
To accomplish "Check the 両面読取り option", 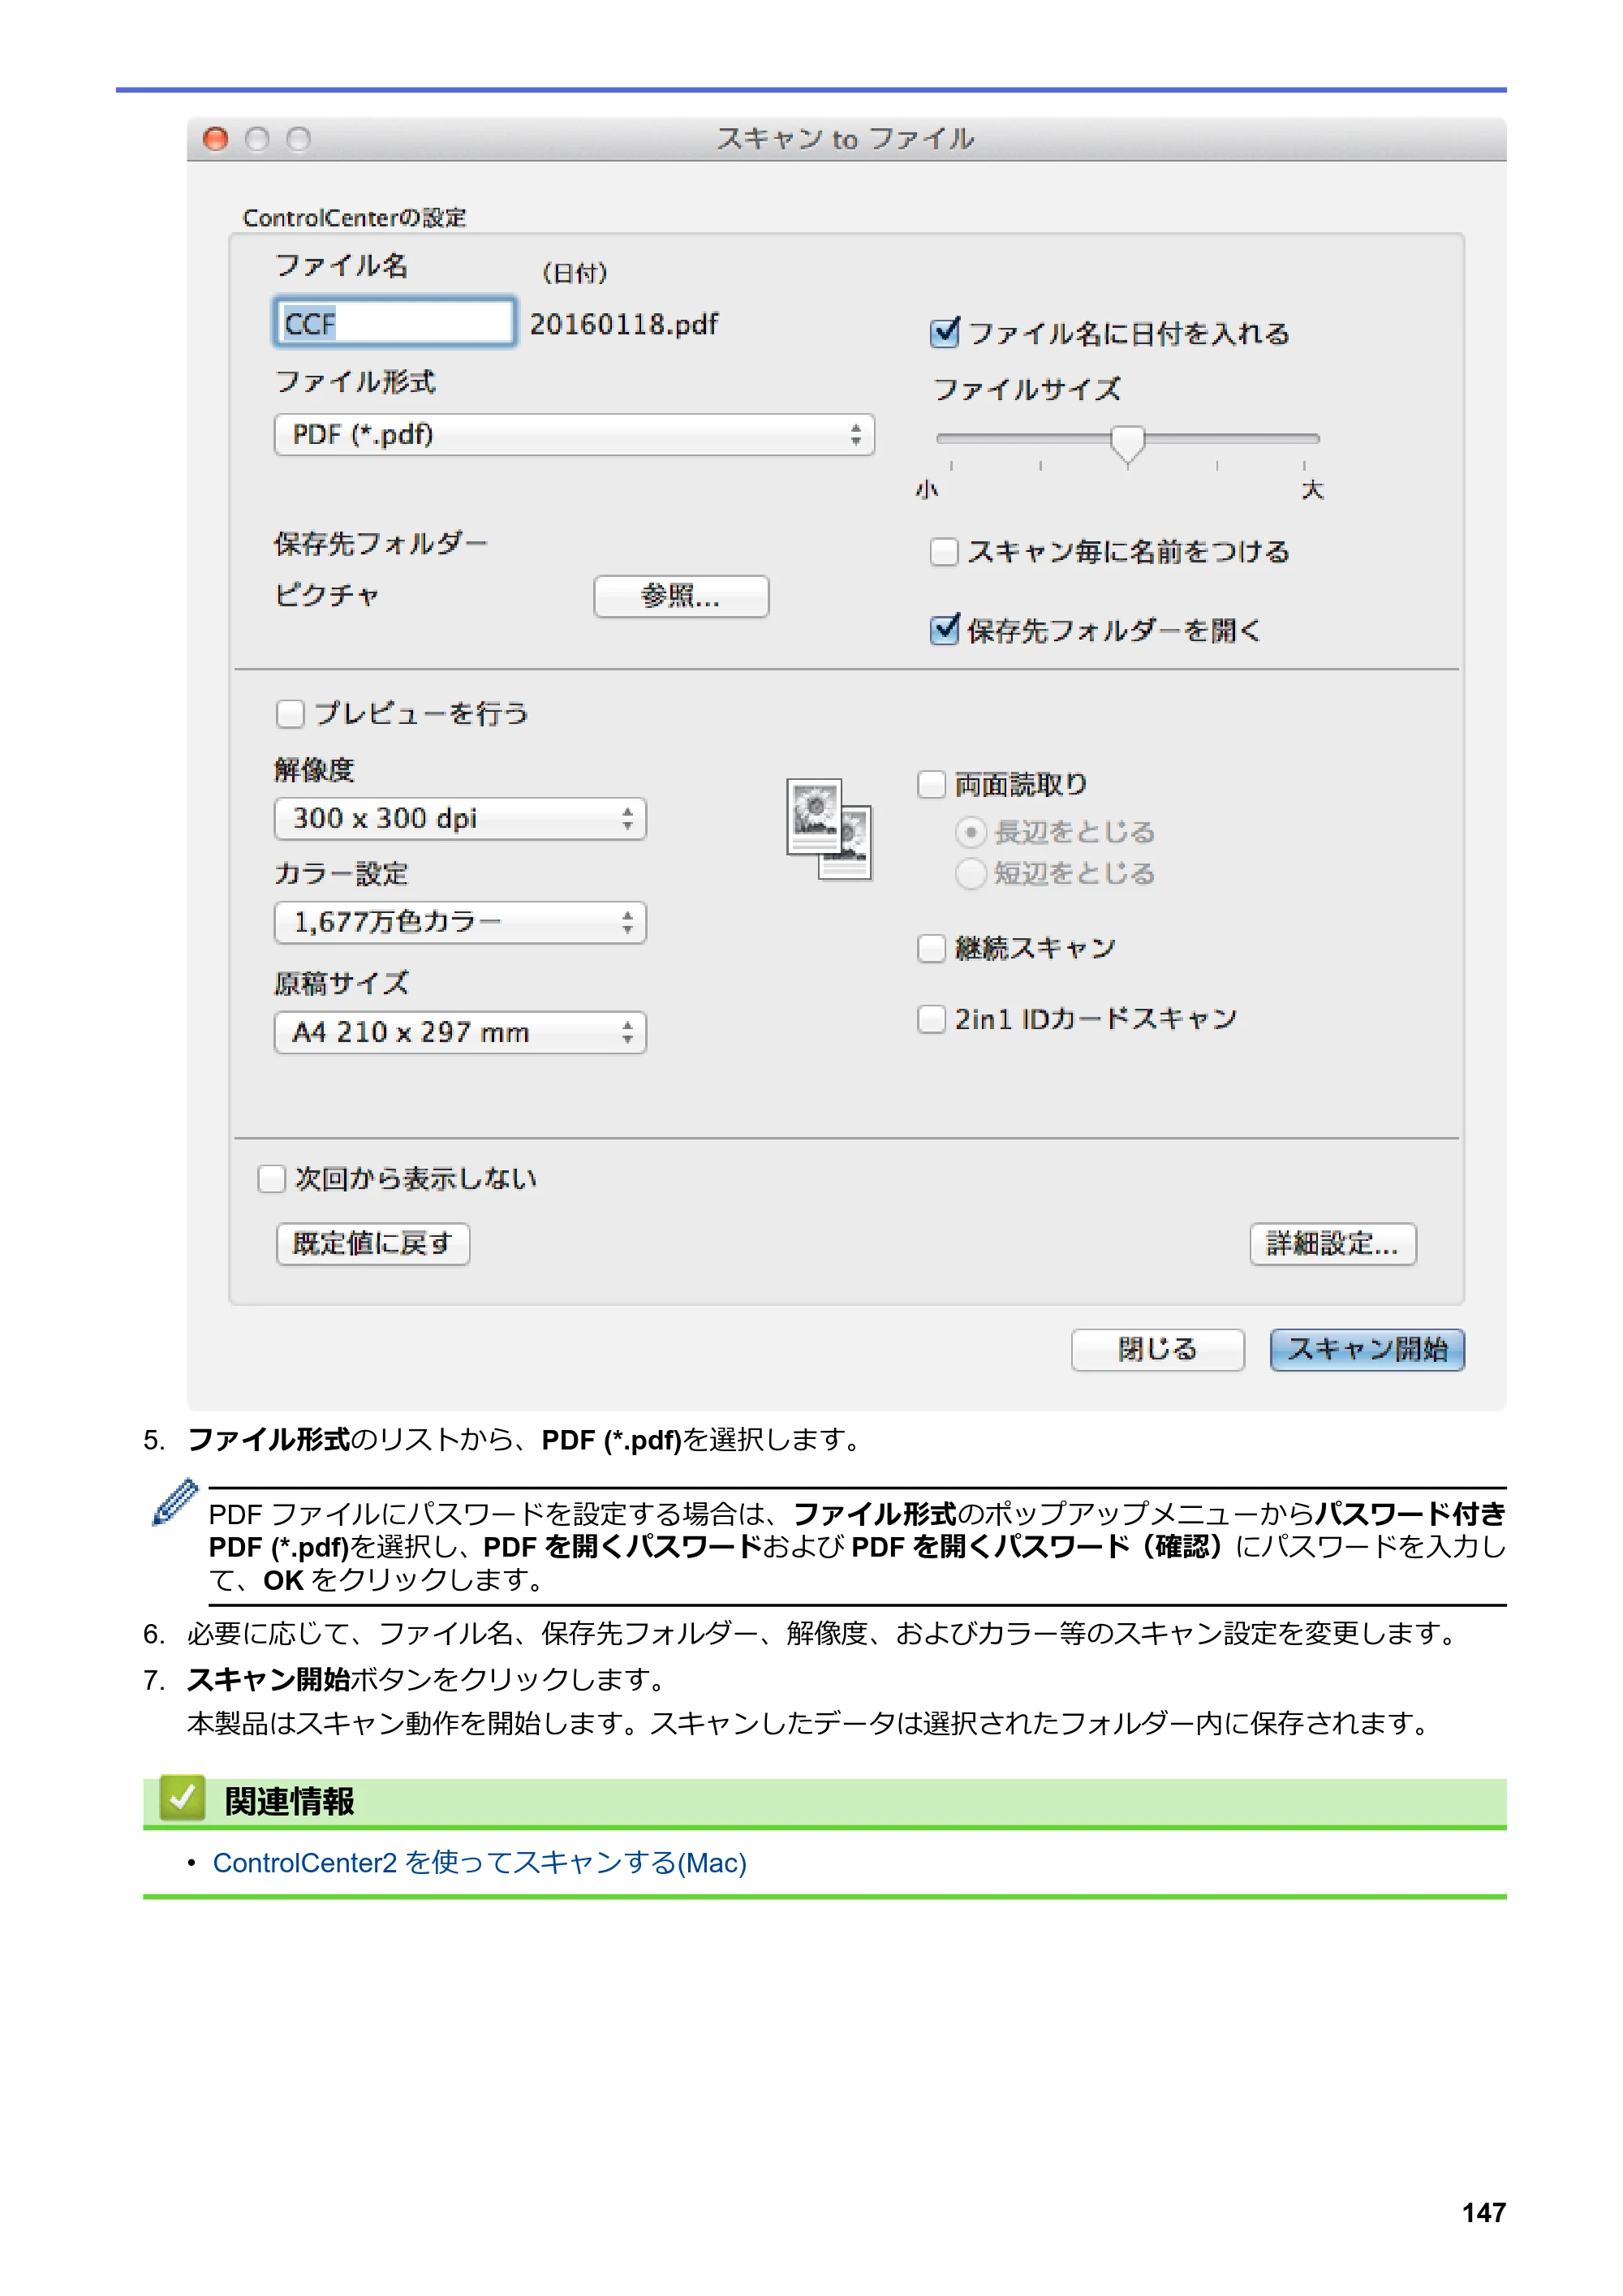I will (x=931, y=785).
